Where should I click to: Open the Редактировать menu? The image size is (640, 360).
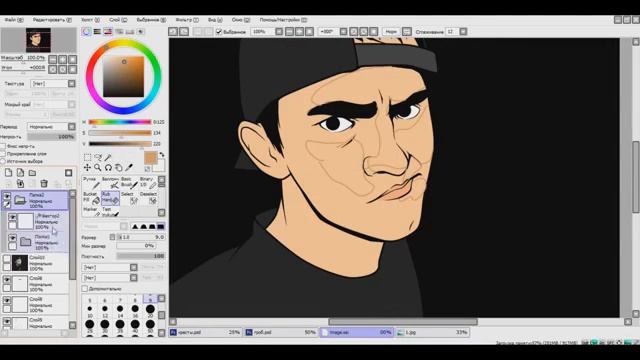click(x=52, y=20)
